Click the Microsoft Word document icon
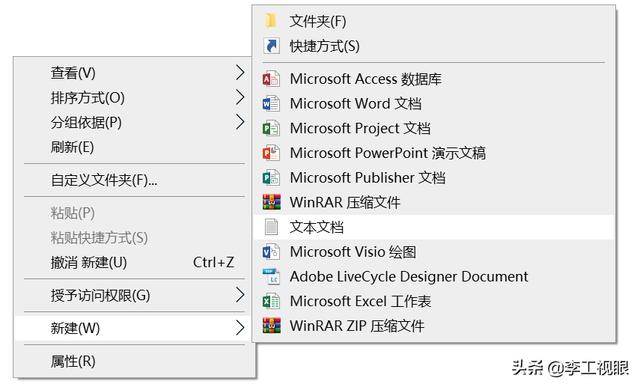 pos(271,104)
